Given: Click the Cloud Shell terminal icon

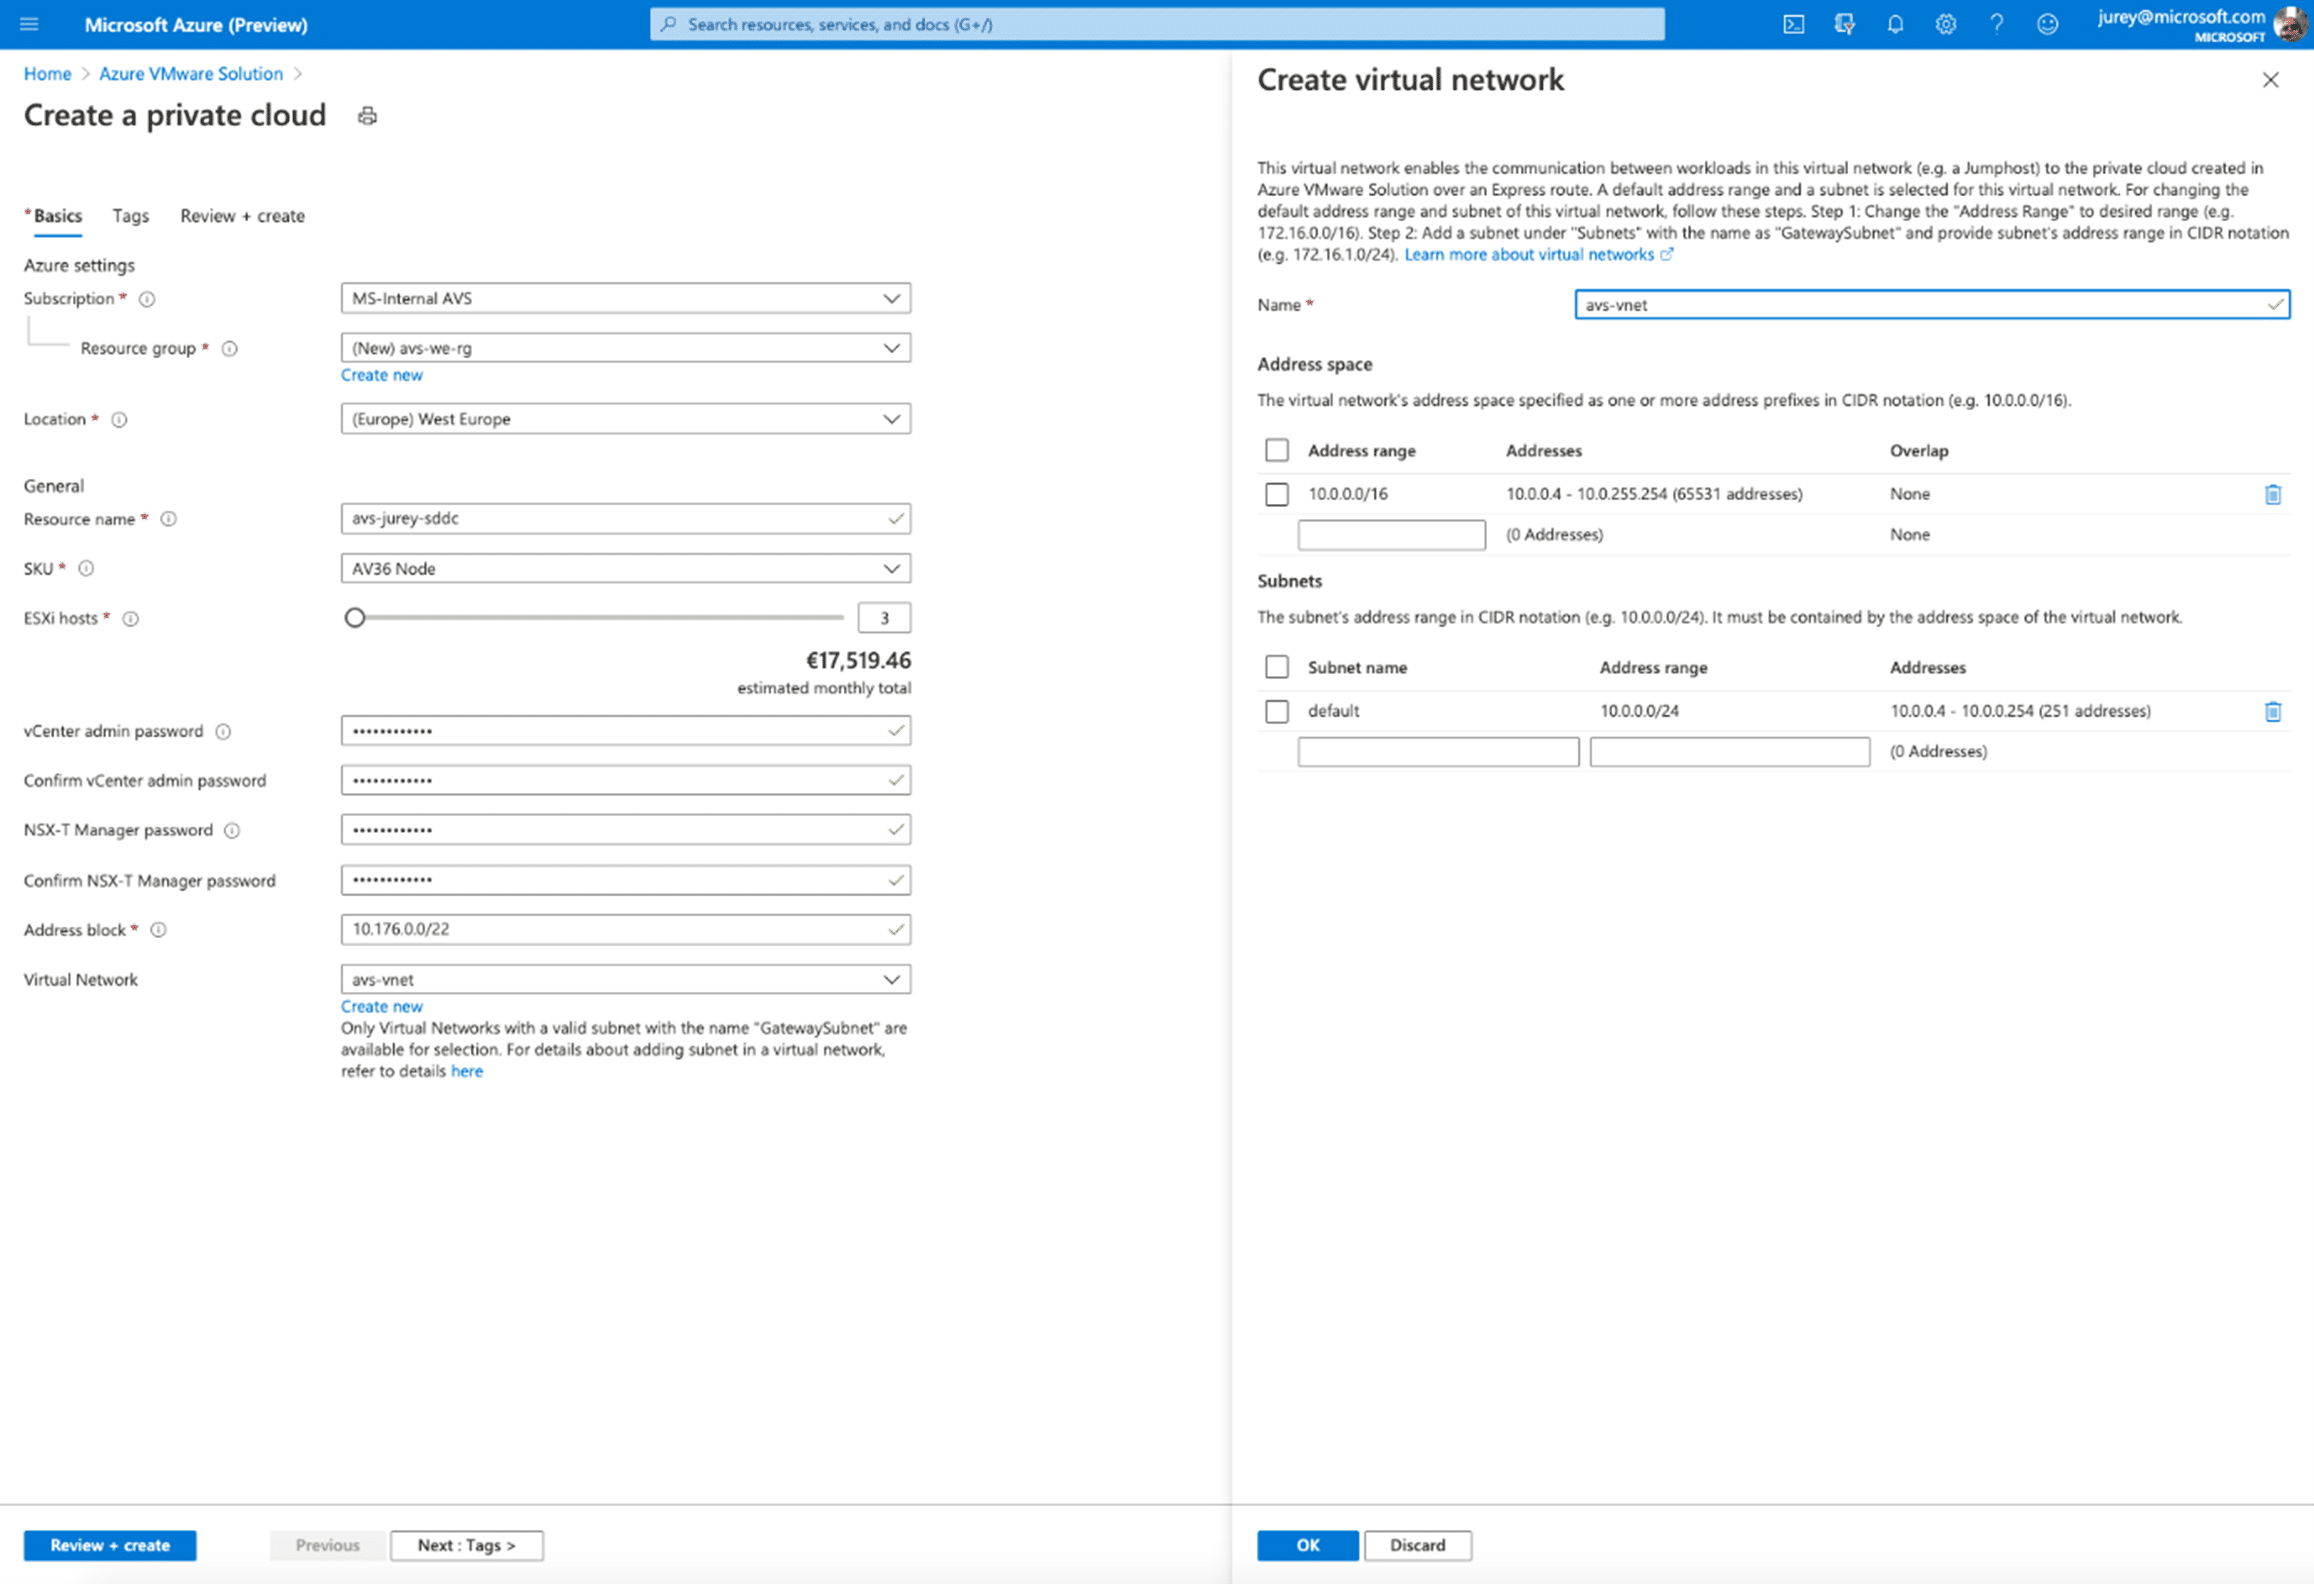Looking at the screenshot, I should tap(1795, 25).
